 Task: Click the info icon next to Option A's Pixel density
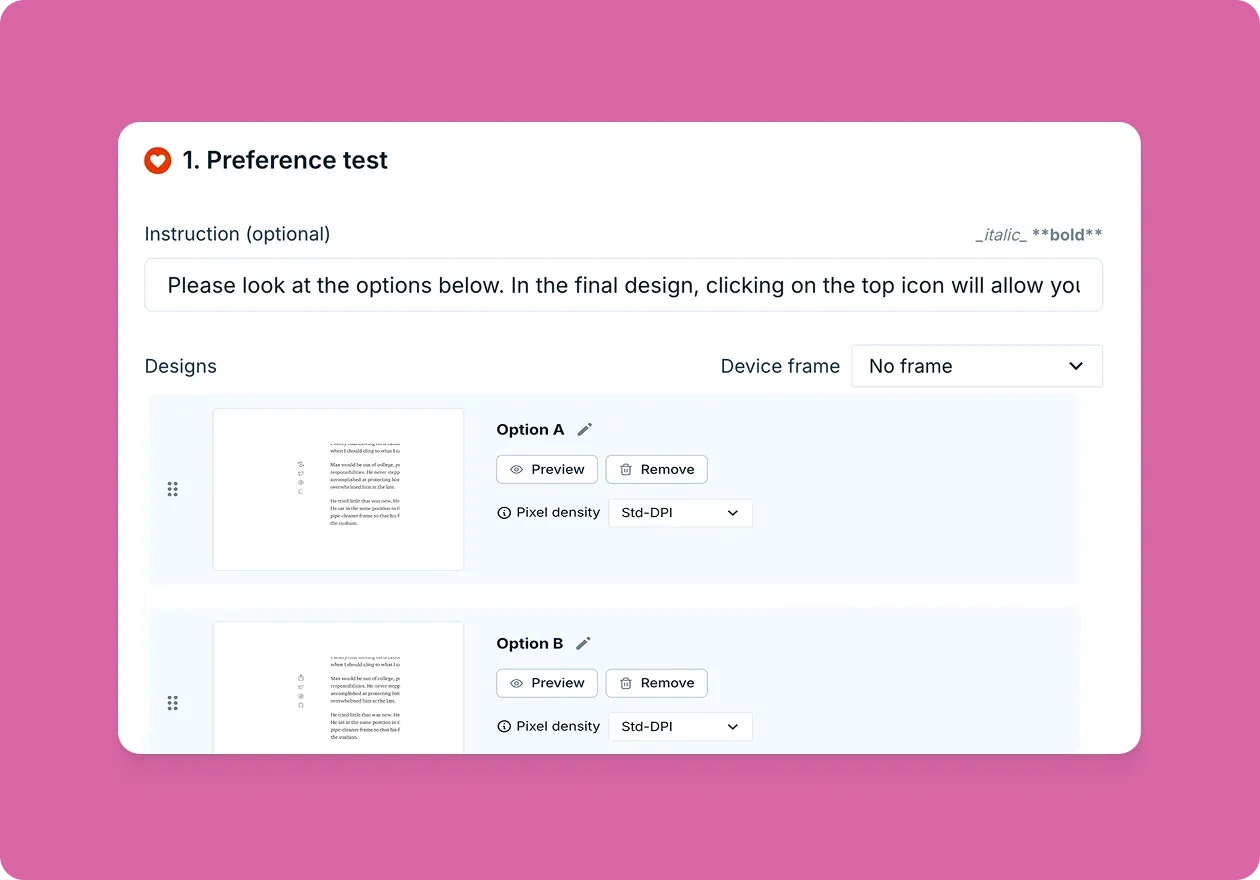502,512
